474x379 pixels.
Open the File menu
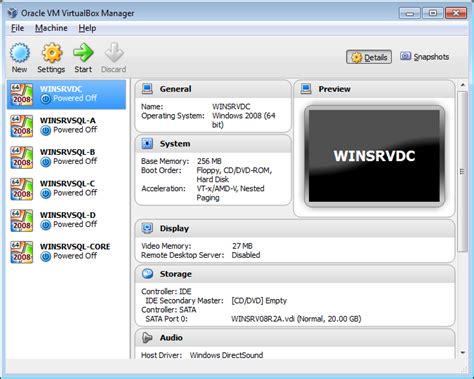pyautogui.click(x=17, y=28)
